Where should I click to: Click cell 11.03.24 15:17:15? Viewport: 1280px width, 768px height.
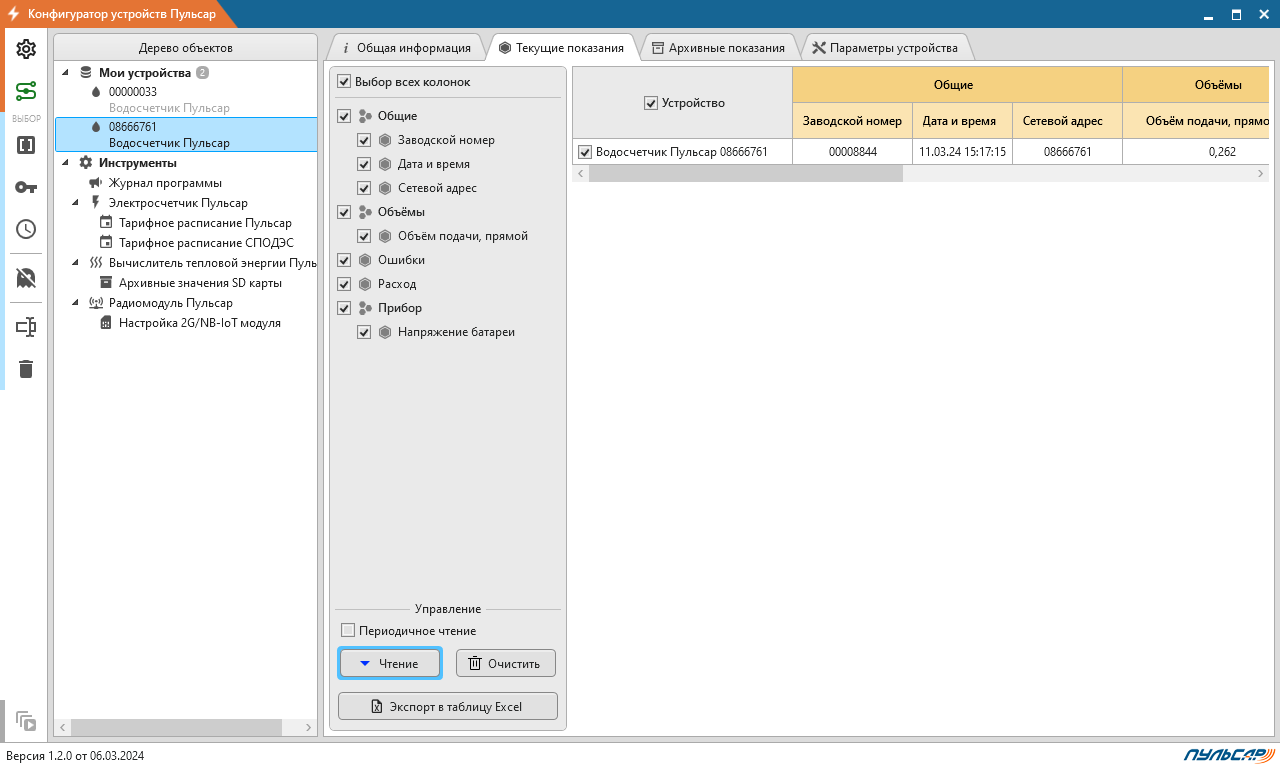[962, 152]
